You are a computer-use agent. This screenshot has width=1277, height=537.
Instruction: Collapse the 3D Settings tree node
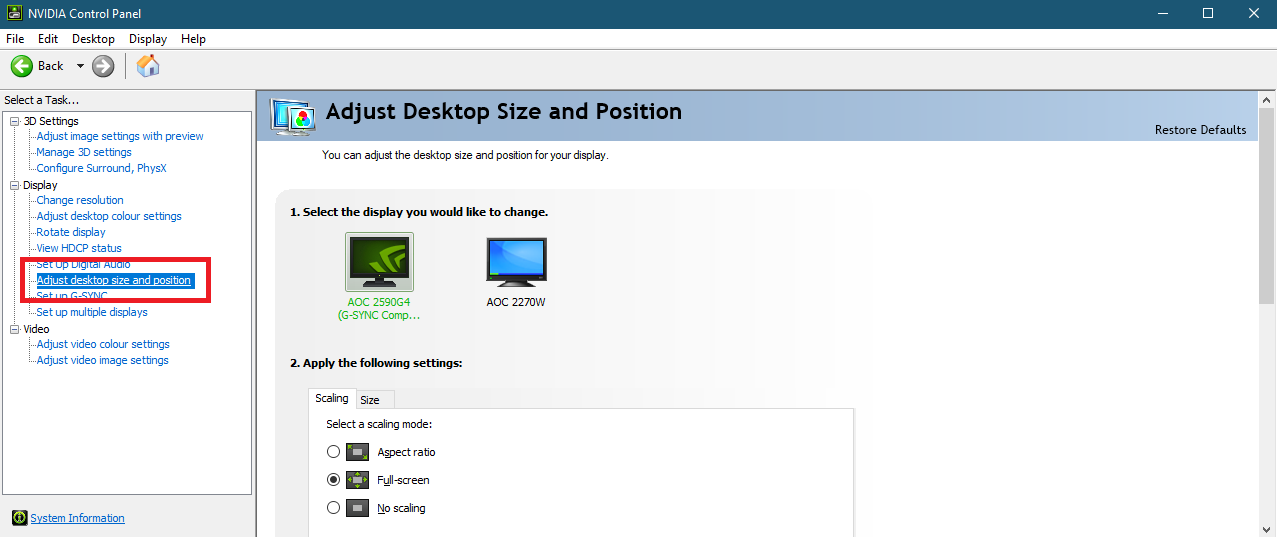pos(15,121)
